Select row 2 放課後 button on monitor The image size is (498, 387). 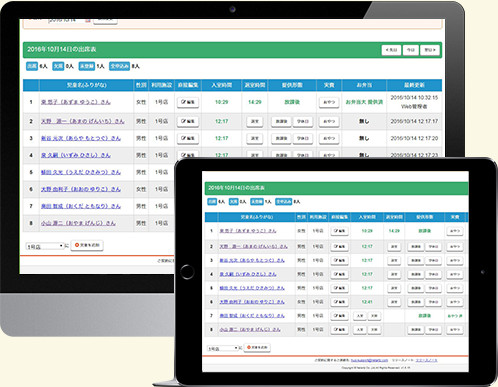281,121
